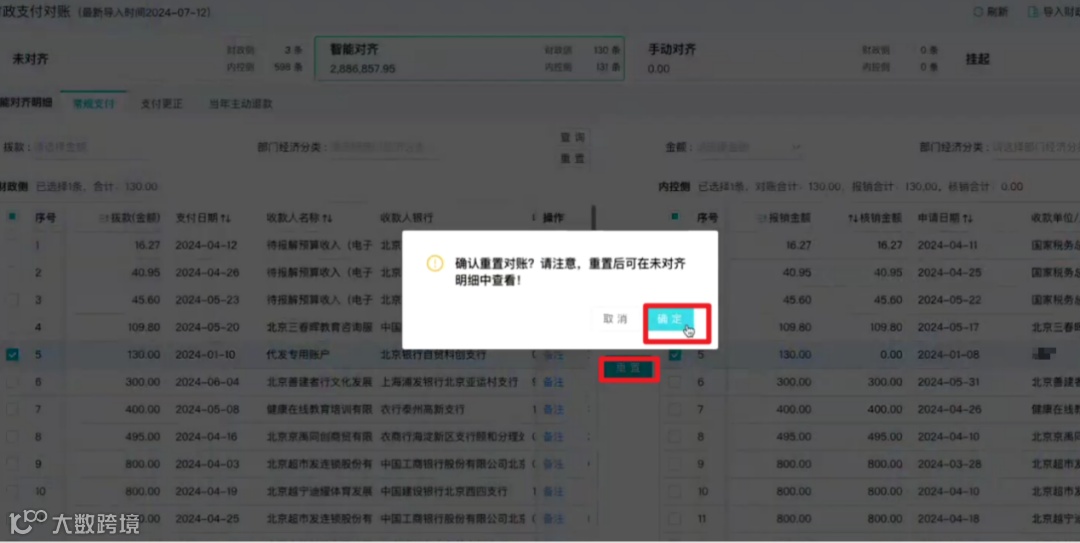
Task: Cancel the reset dialog via 取消
Action: [615, 319]
